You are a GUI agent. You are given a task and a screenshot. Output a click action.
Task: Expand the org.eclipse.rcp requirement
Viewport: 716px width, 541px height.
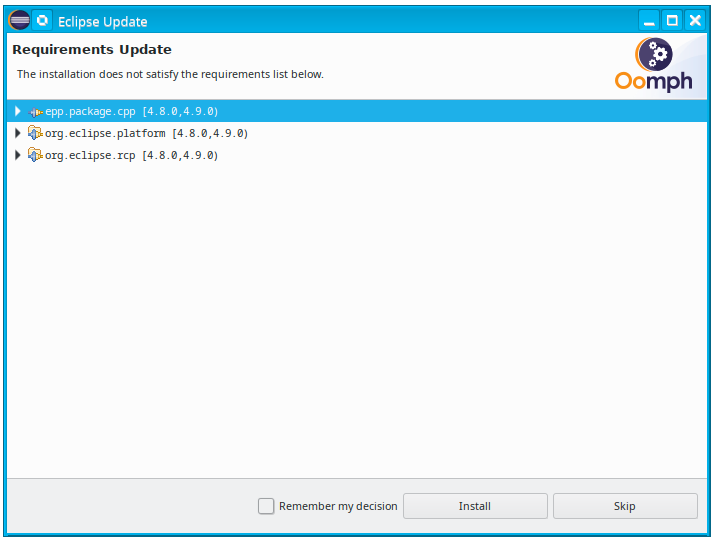18,155
